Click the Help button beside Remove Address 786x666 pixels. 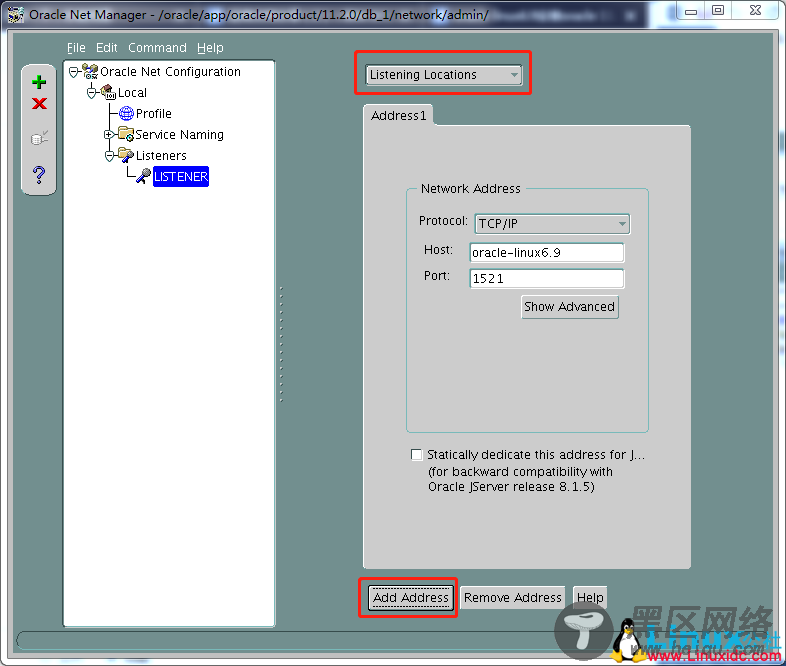590,597
